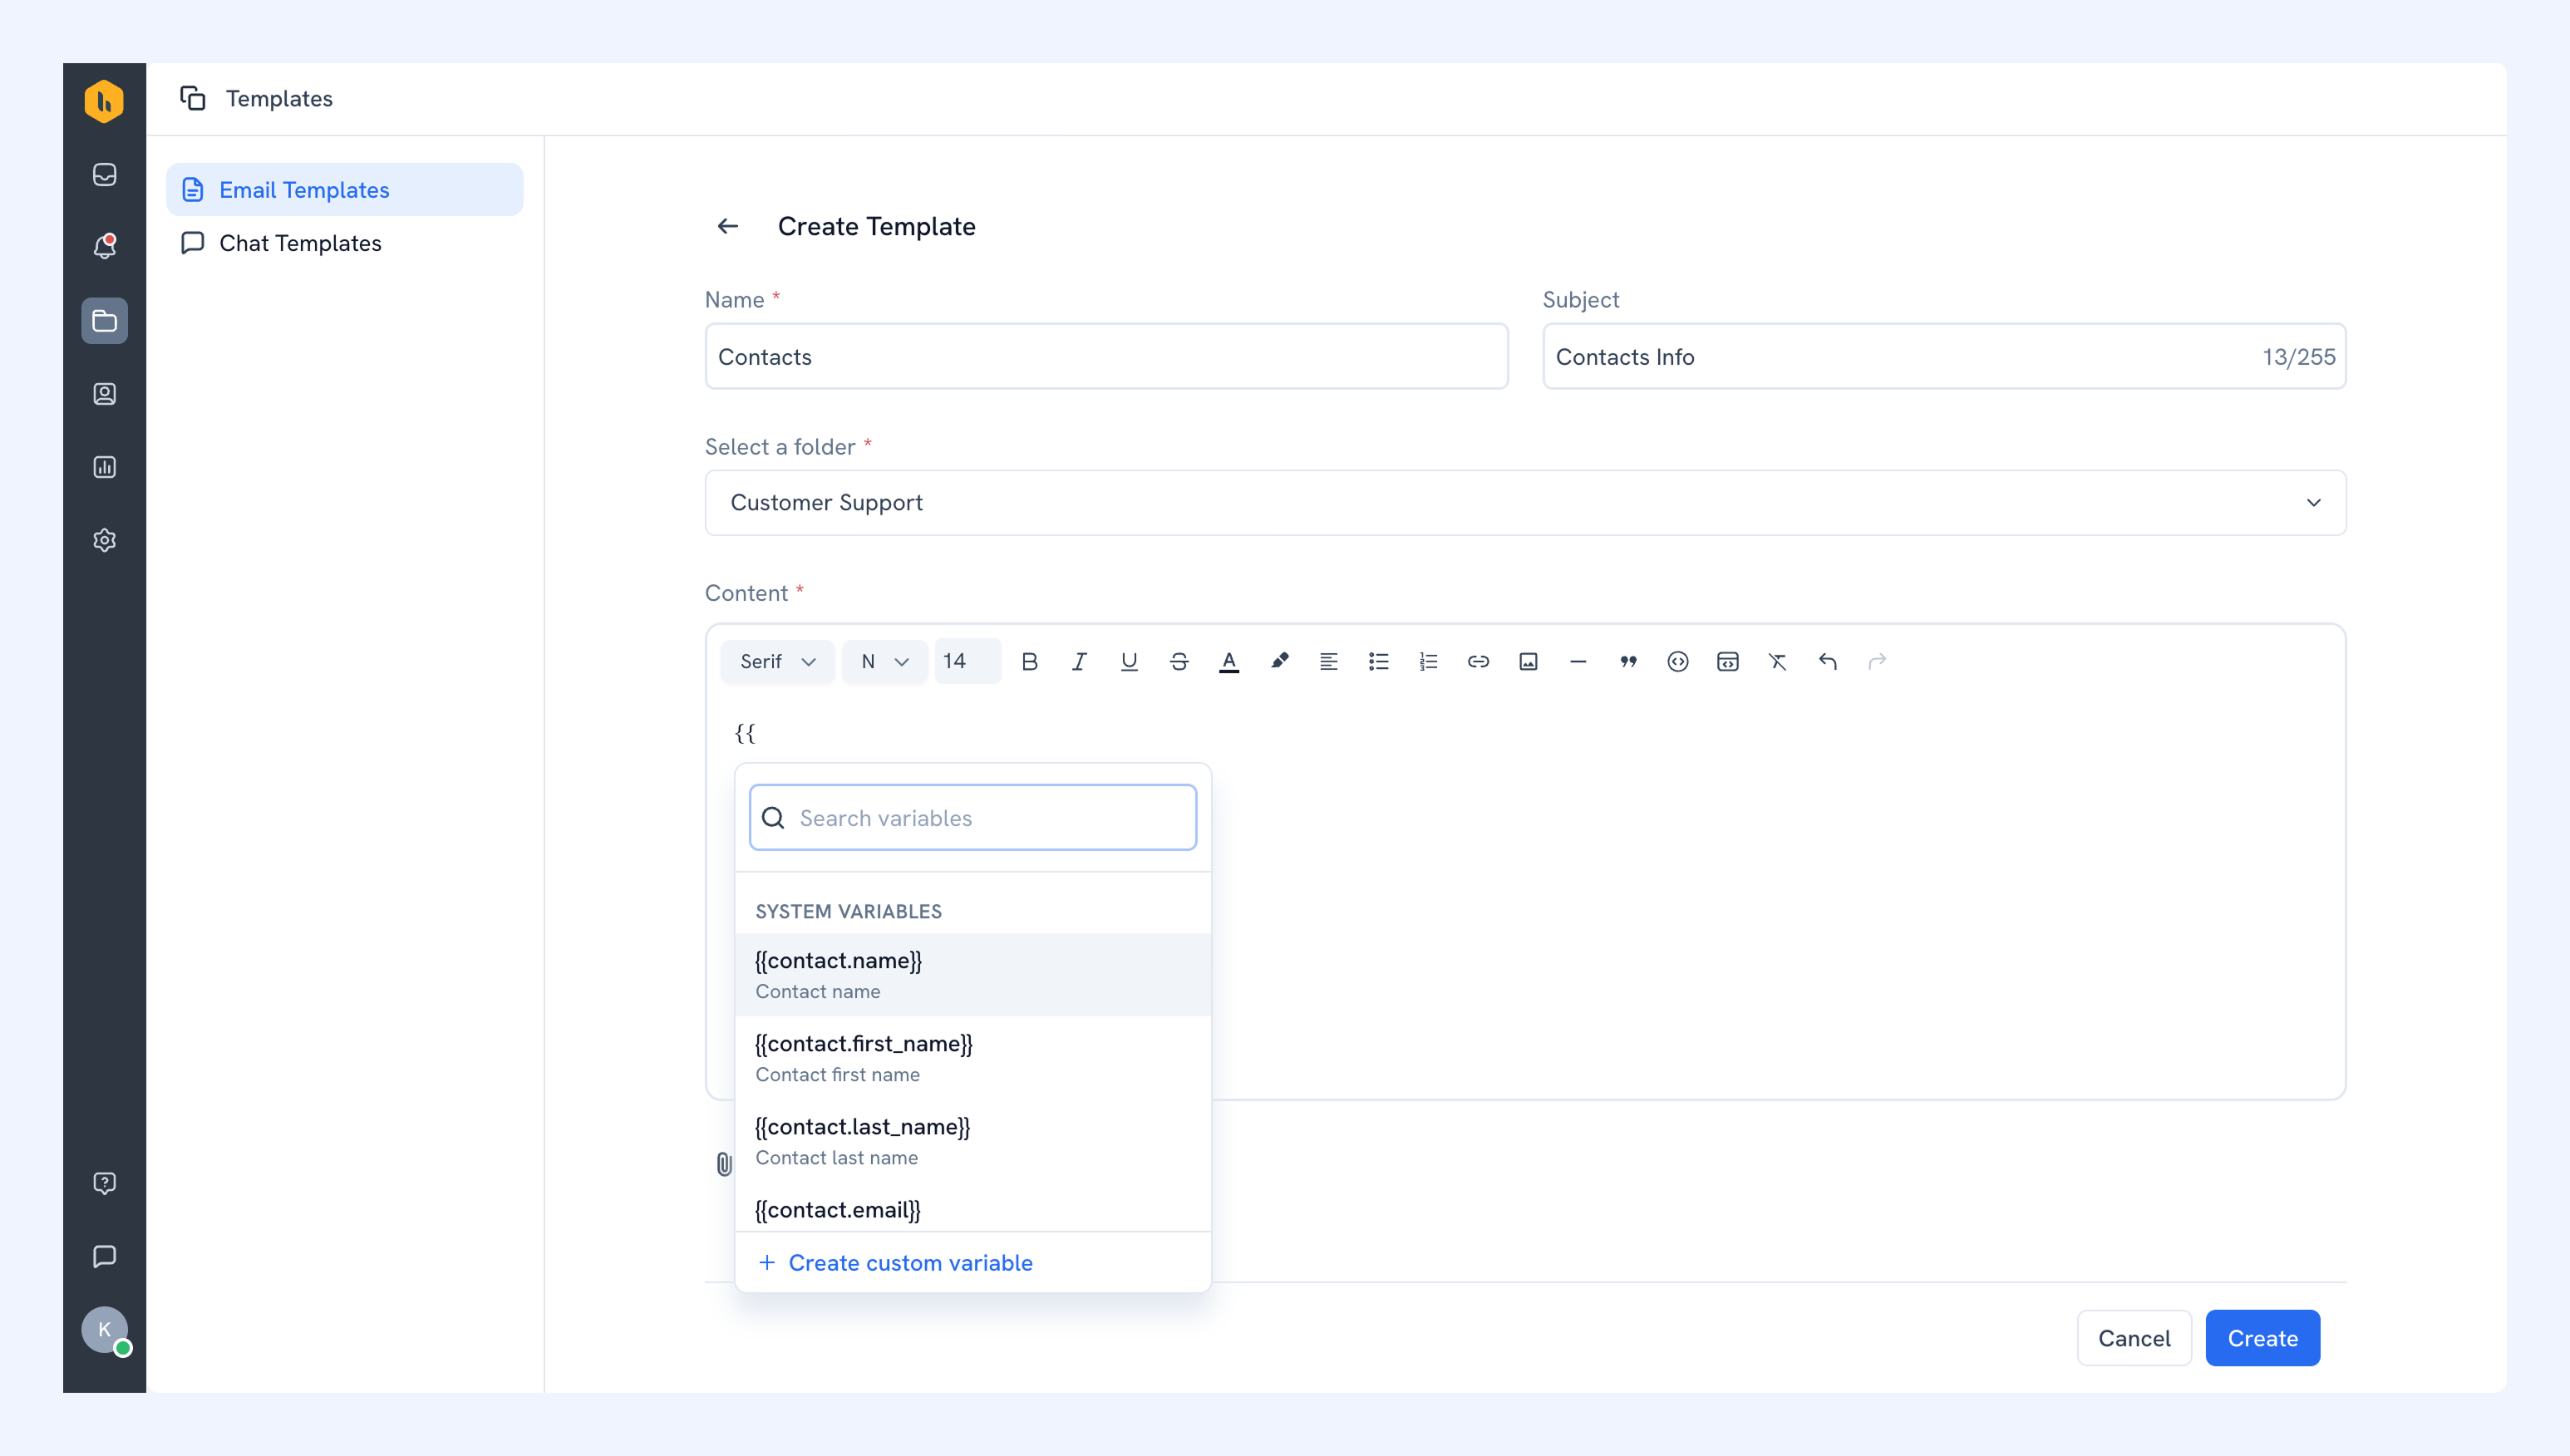2570x1456 pixels.
Task: Open the text alignment option
Action: click(1329, 661)
